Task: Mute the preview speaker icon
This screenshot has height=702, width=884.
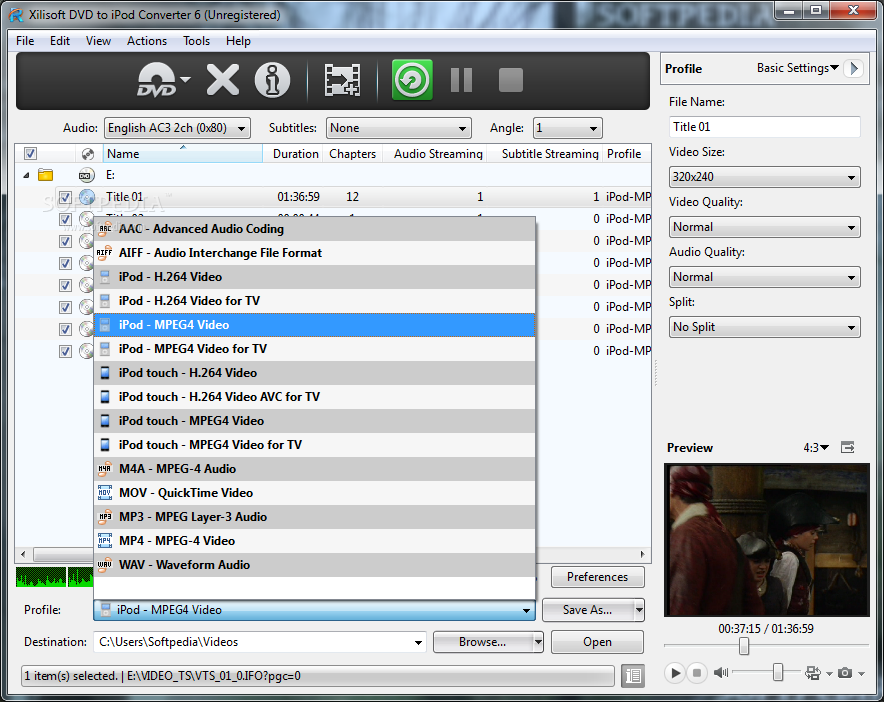Action: (x=721, y=673)
